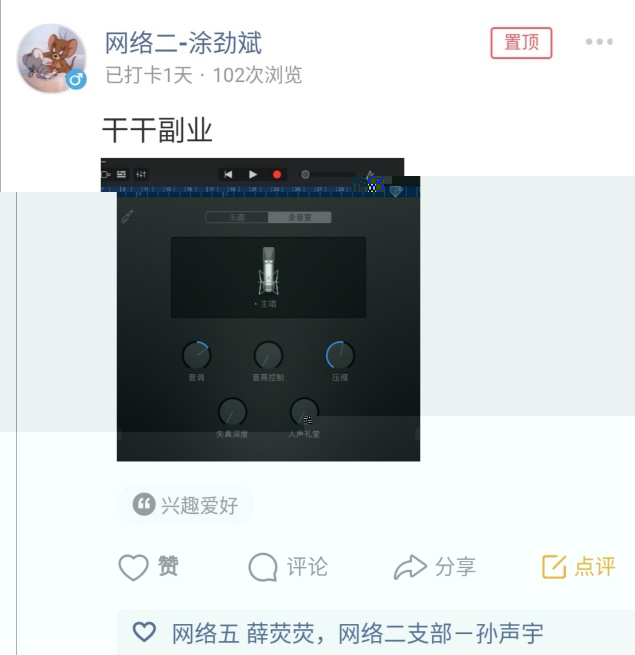Open user 网络二-涂劲斌 profile name

click(183, 43)
